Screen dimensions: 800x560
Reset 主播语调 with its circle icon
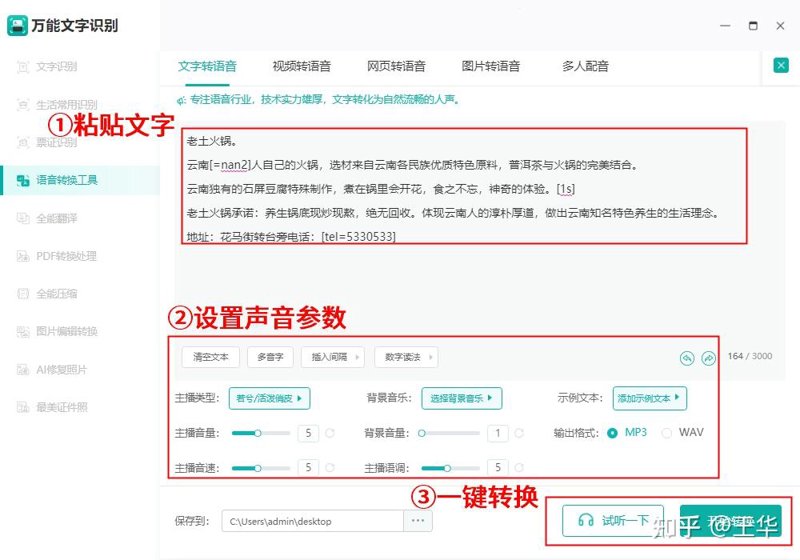[x=519, y=467]
